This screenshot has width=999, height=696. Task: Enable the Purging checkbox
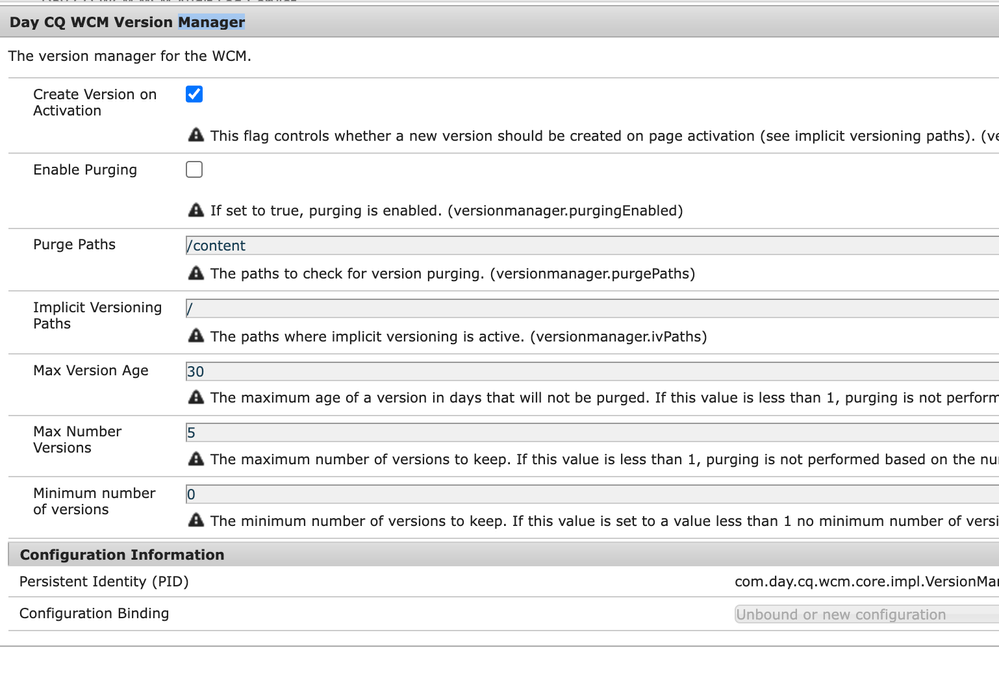coord(194,169)
